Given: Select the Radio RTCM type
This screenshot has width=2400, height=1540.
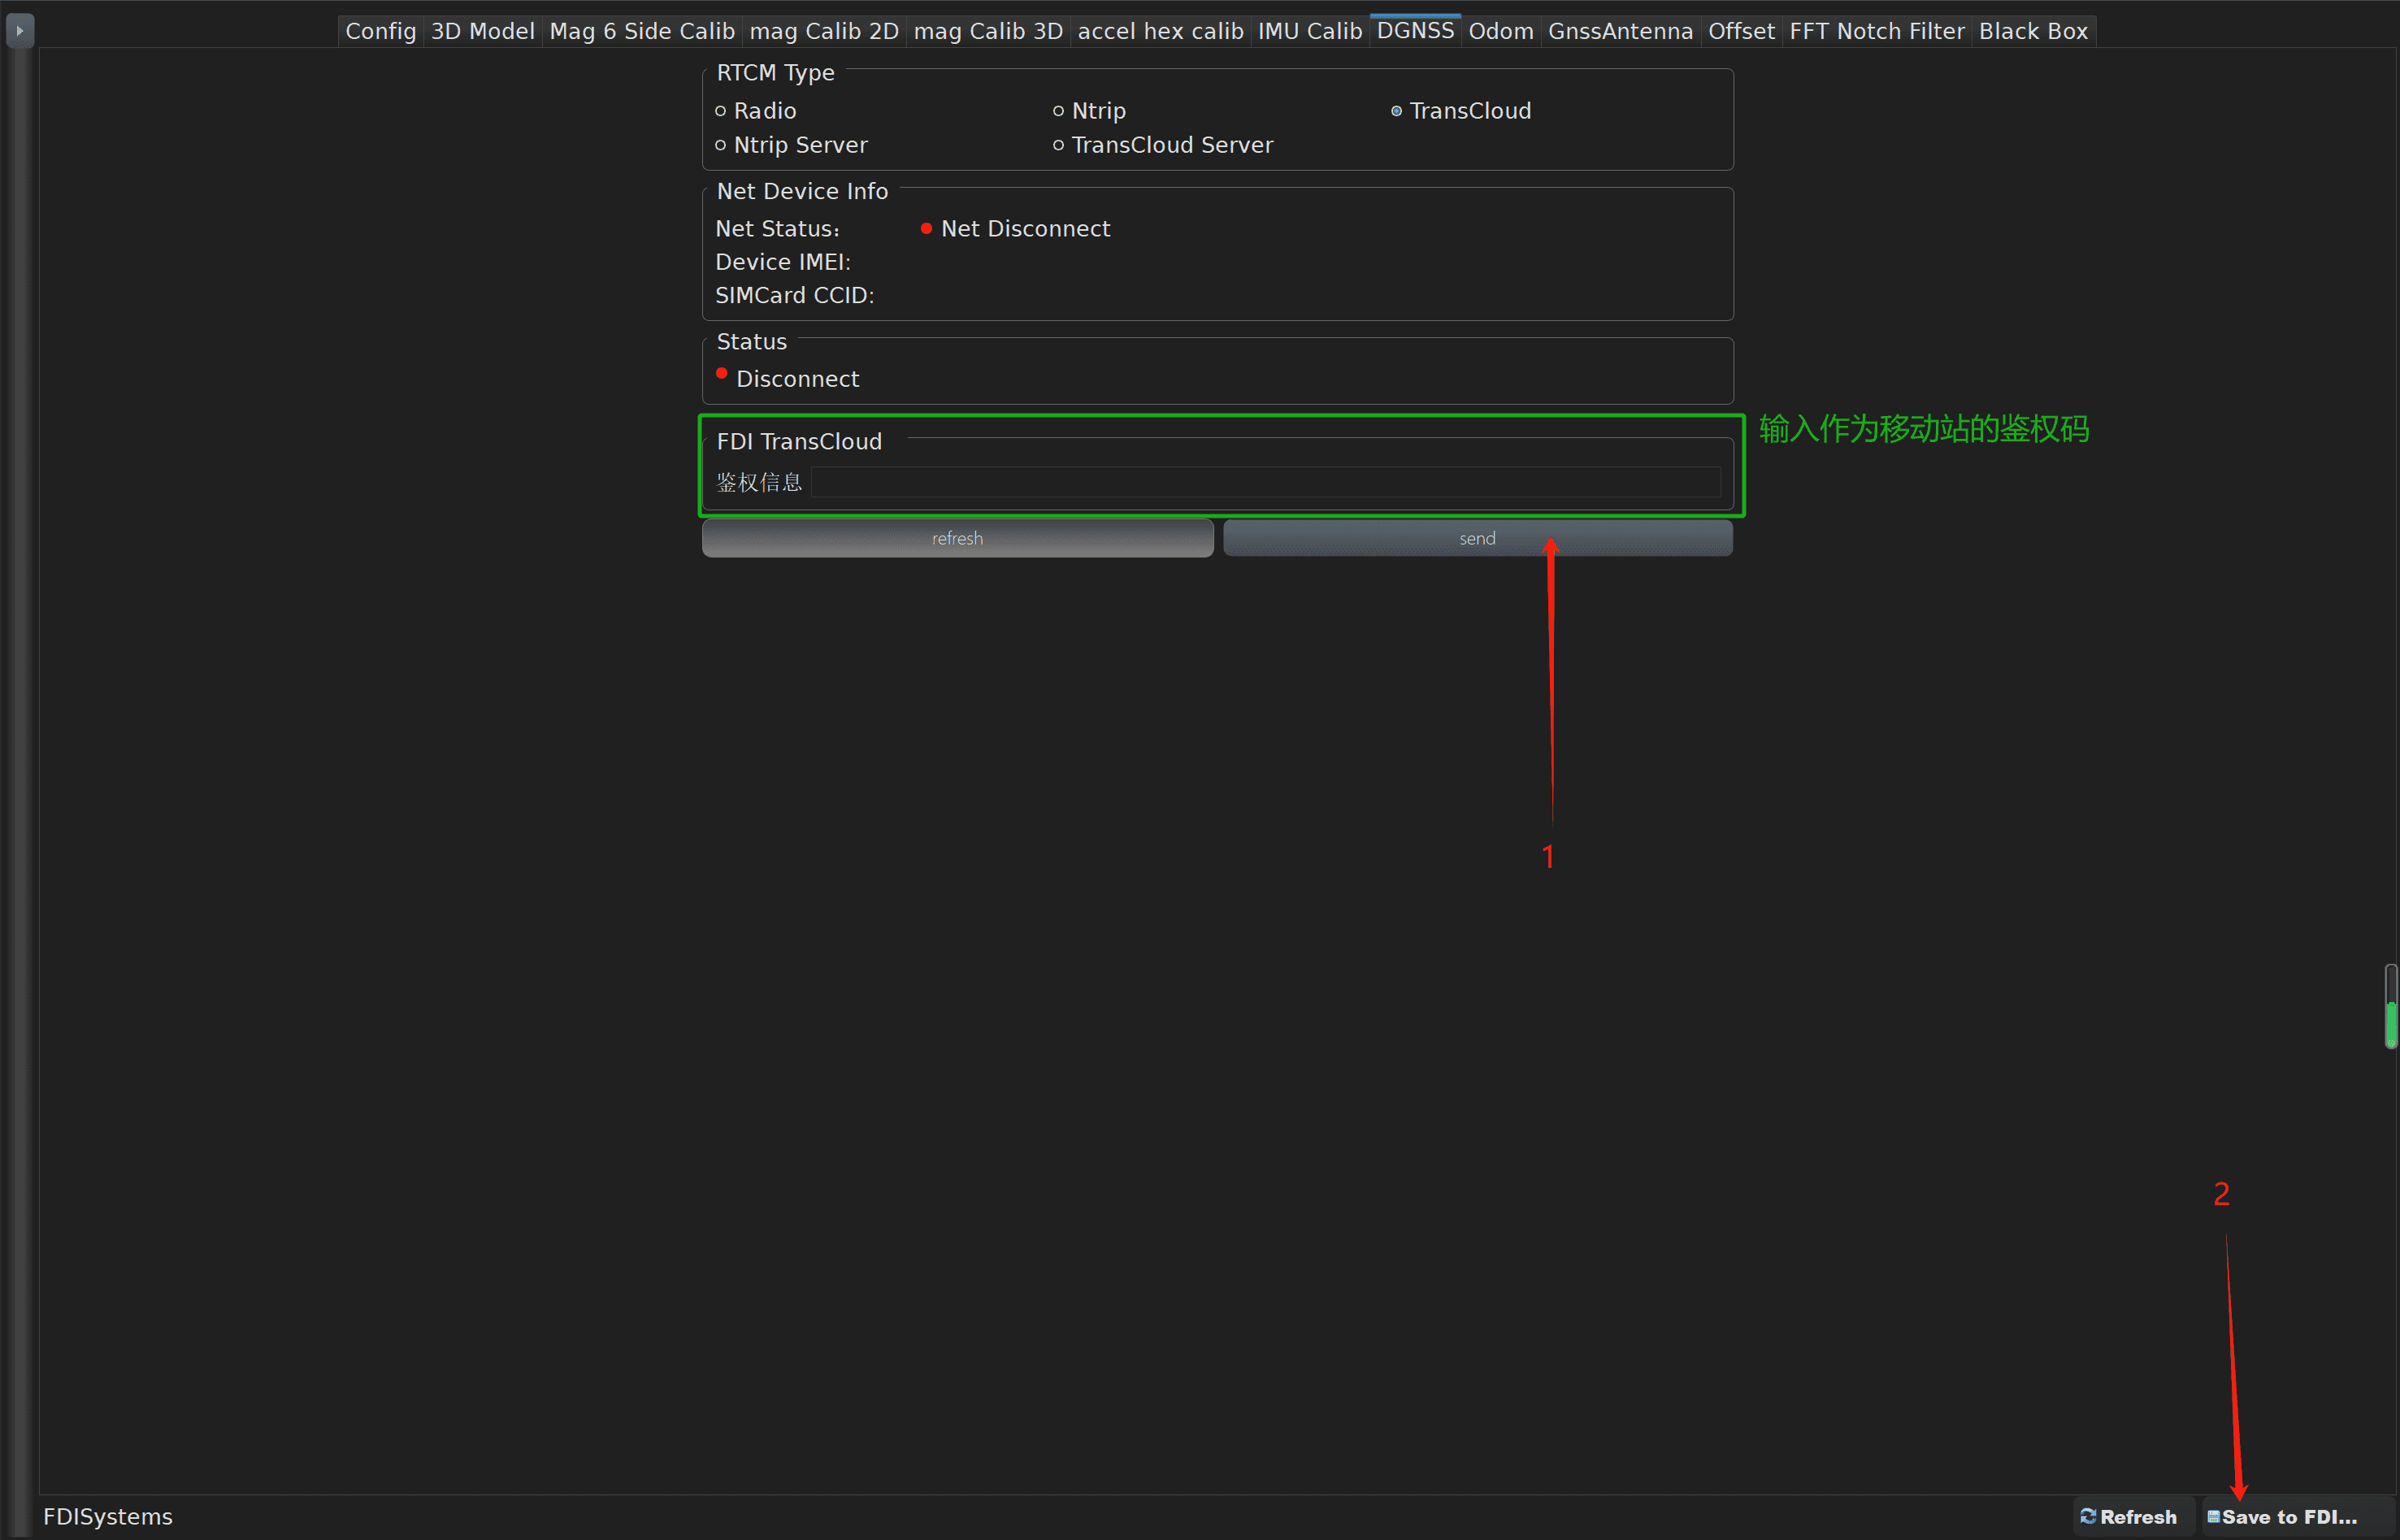Looking at the screenshot, I should click(x=720, y=111).
